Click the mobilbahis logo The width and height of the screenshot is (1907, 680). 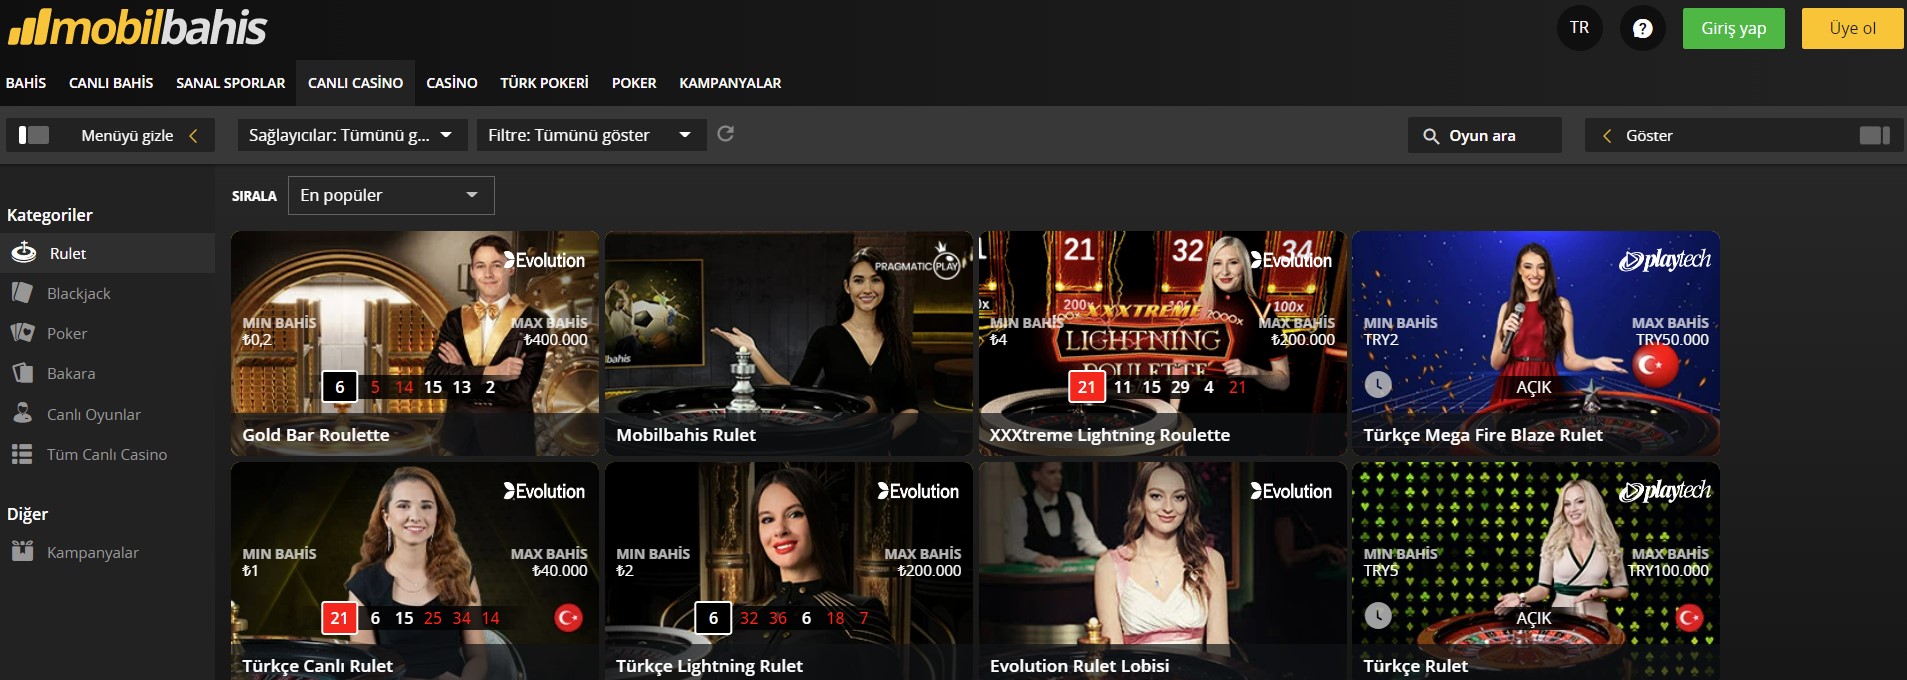[x=137, y=28]
